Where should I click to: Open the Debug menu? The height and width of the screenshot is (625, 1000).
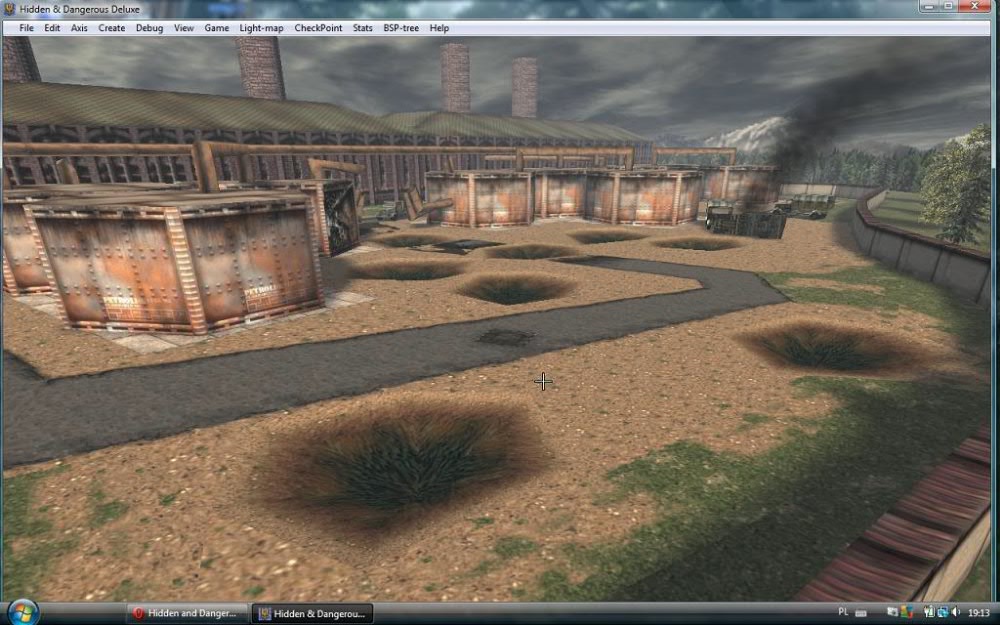(x=149, y=28)
